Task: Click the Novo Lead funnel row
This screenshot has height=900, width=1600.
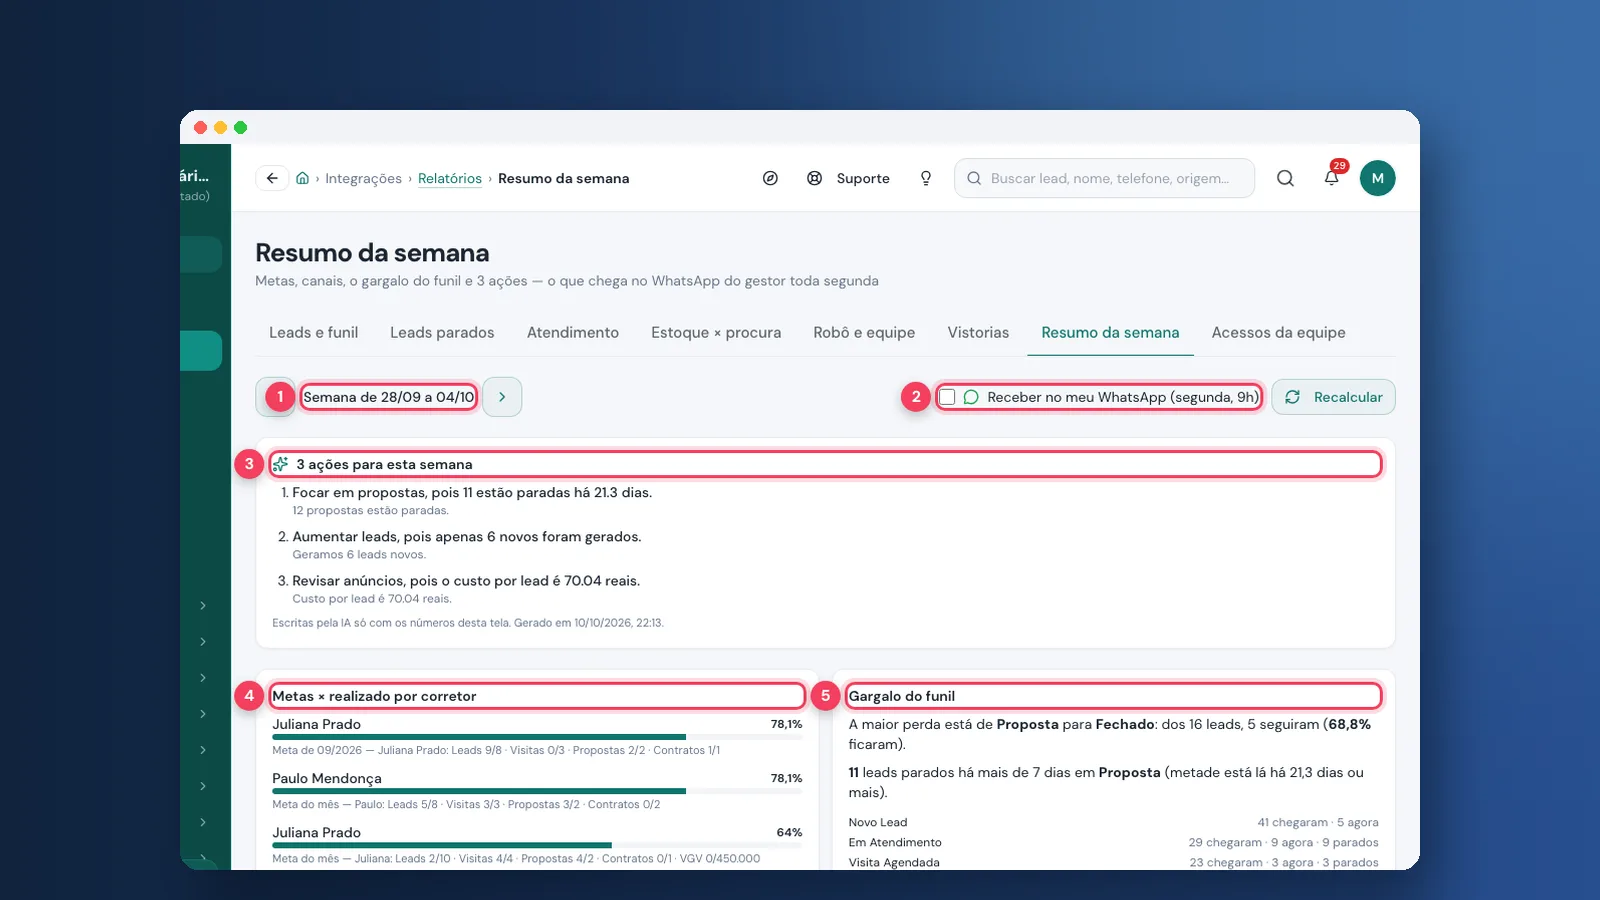Action: pos(1113,822)
